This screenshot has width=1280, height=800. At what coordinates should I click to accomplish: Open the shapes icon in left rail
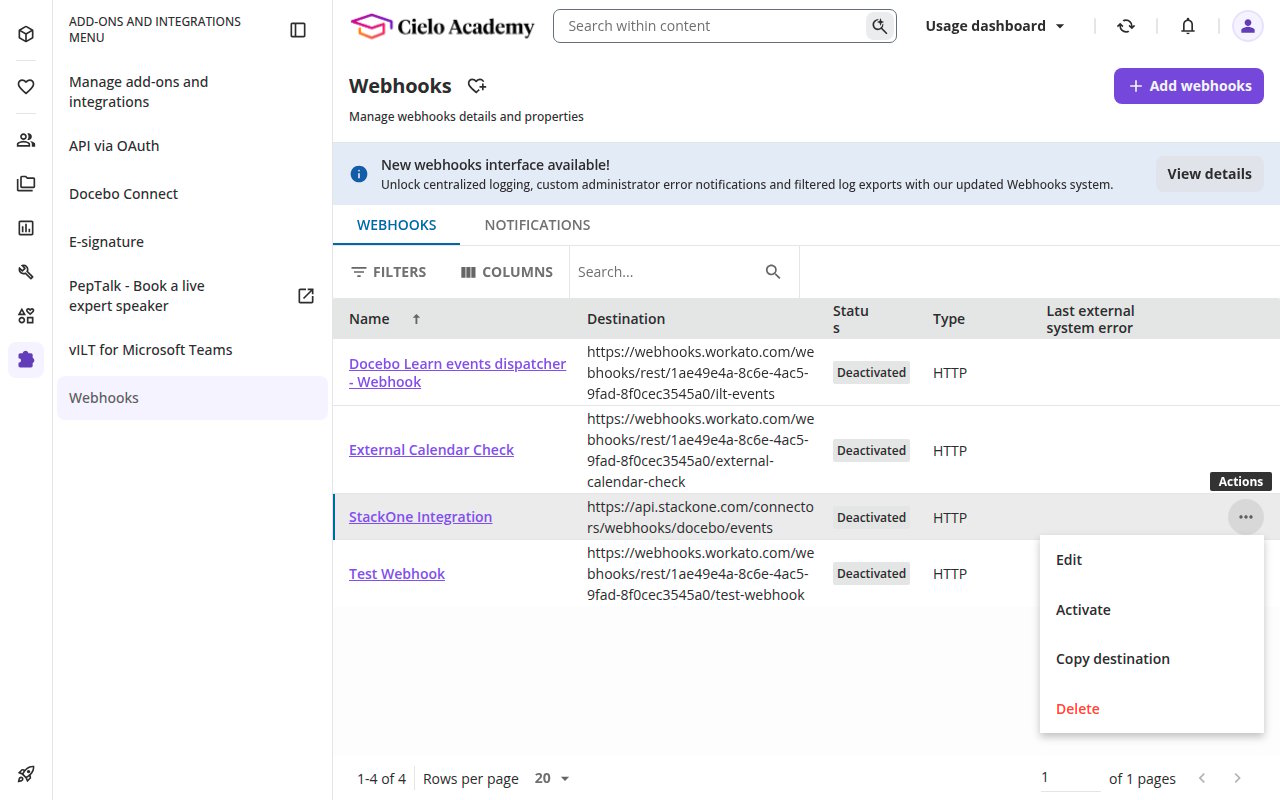click(26, 316)
